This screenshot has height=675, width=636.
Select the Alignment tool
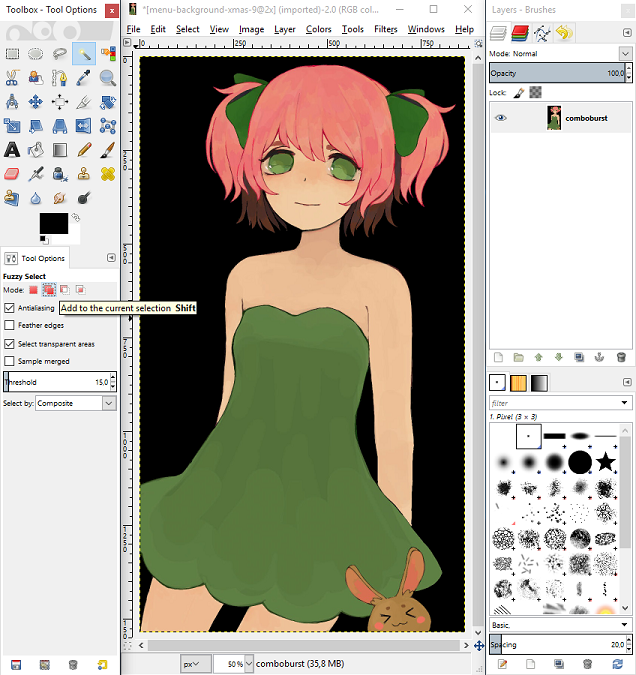60,102
